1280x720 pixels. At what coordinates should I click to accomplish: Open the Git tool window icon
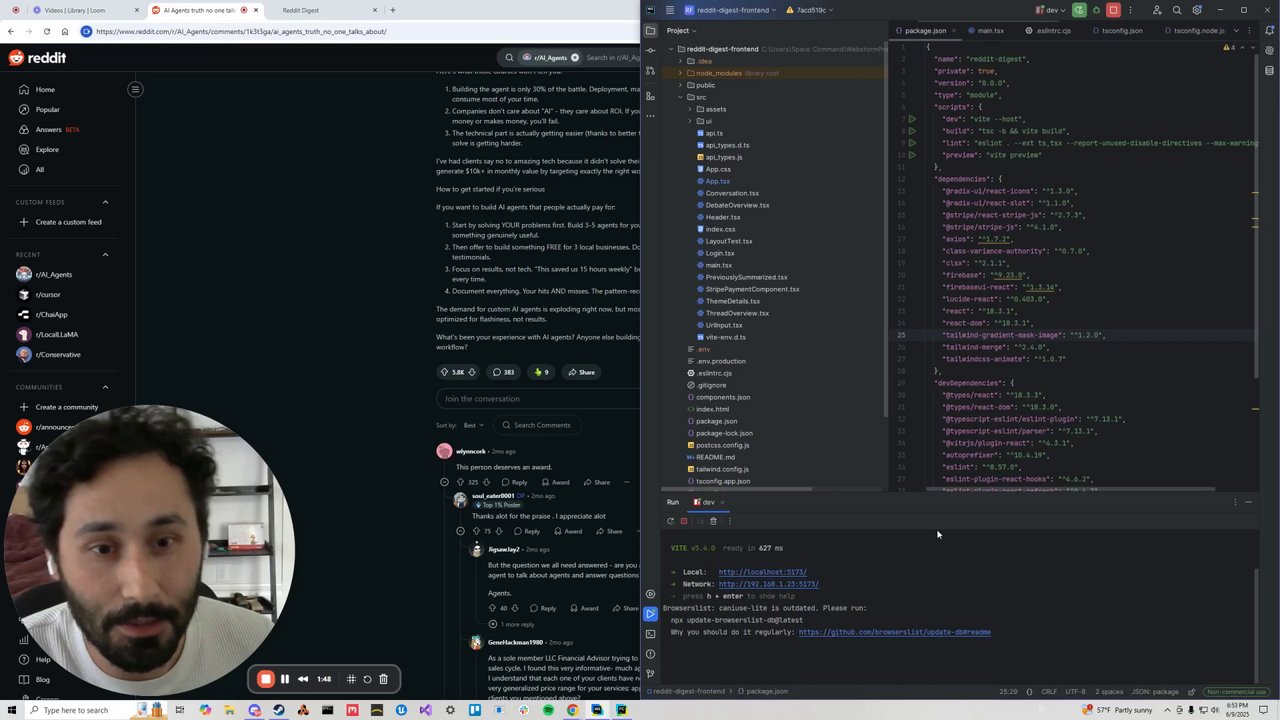click(x=650, y=673)
